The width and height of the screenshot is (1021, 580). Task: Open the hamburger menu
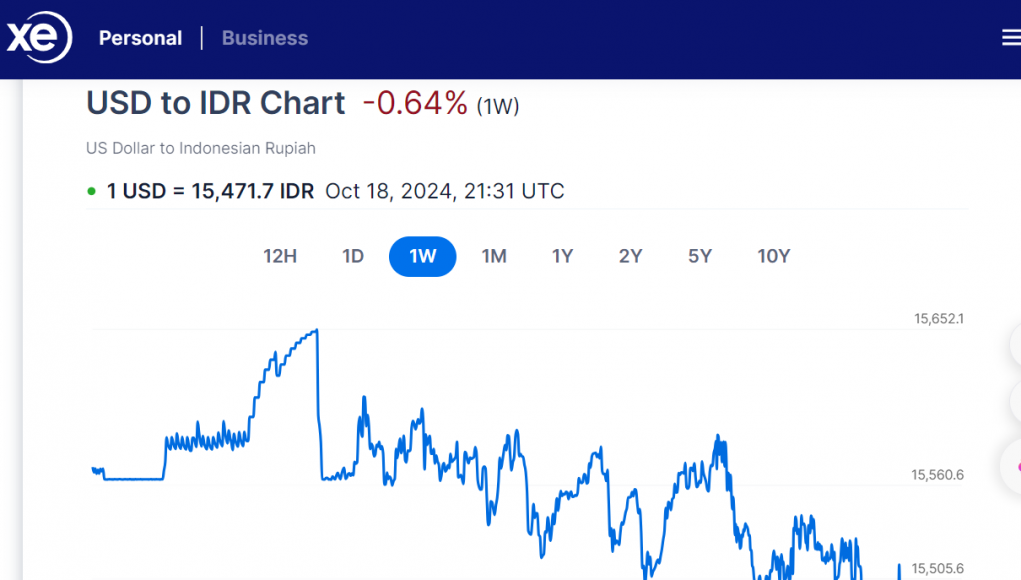pyautogui.click(x=1010, y=38)
